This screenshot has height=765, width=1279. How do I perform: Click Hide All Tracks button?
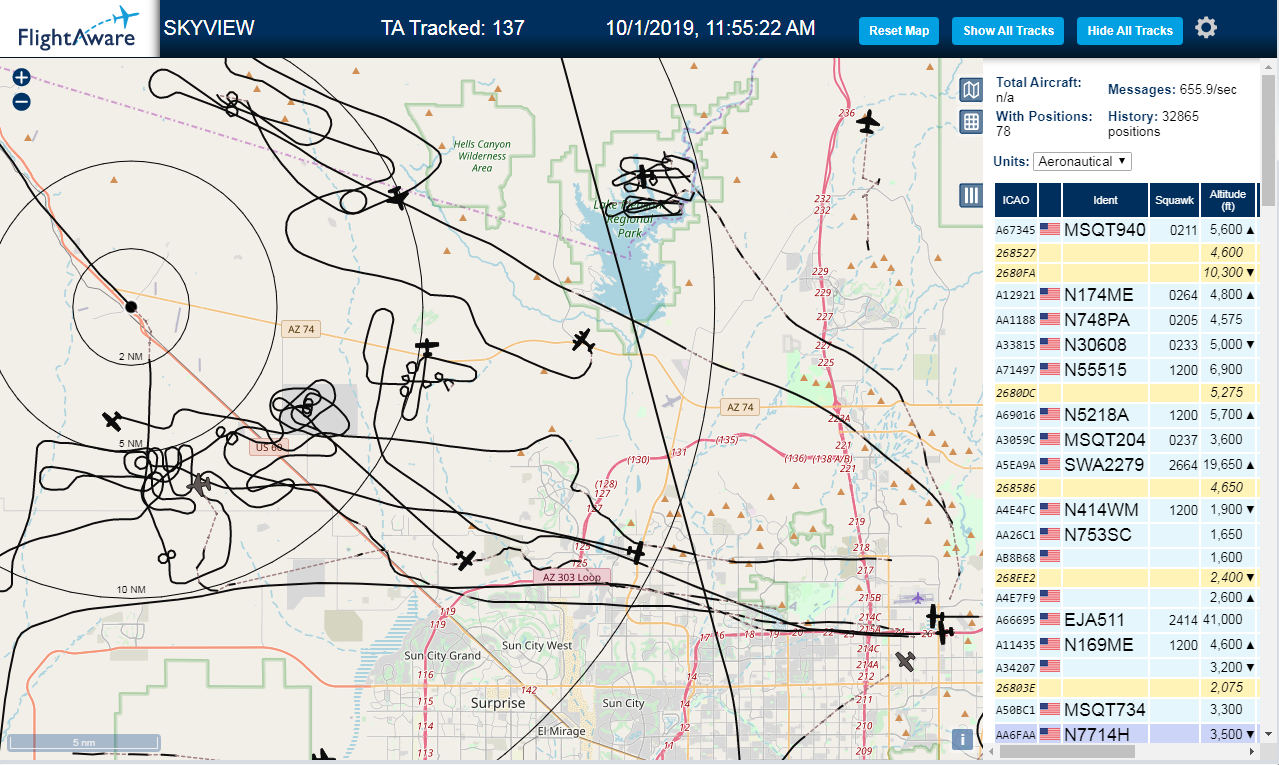(x=1130, y=31)
